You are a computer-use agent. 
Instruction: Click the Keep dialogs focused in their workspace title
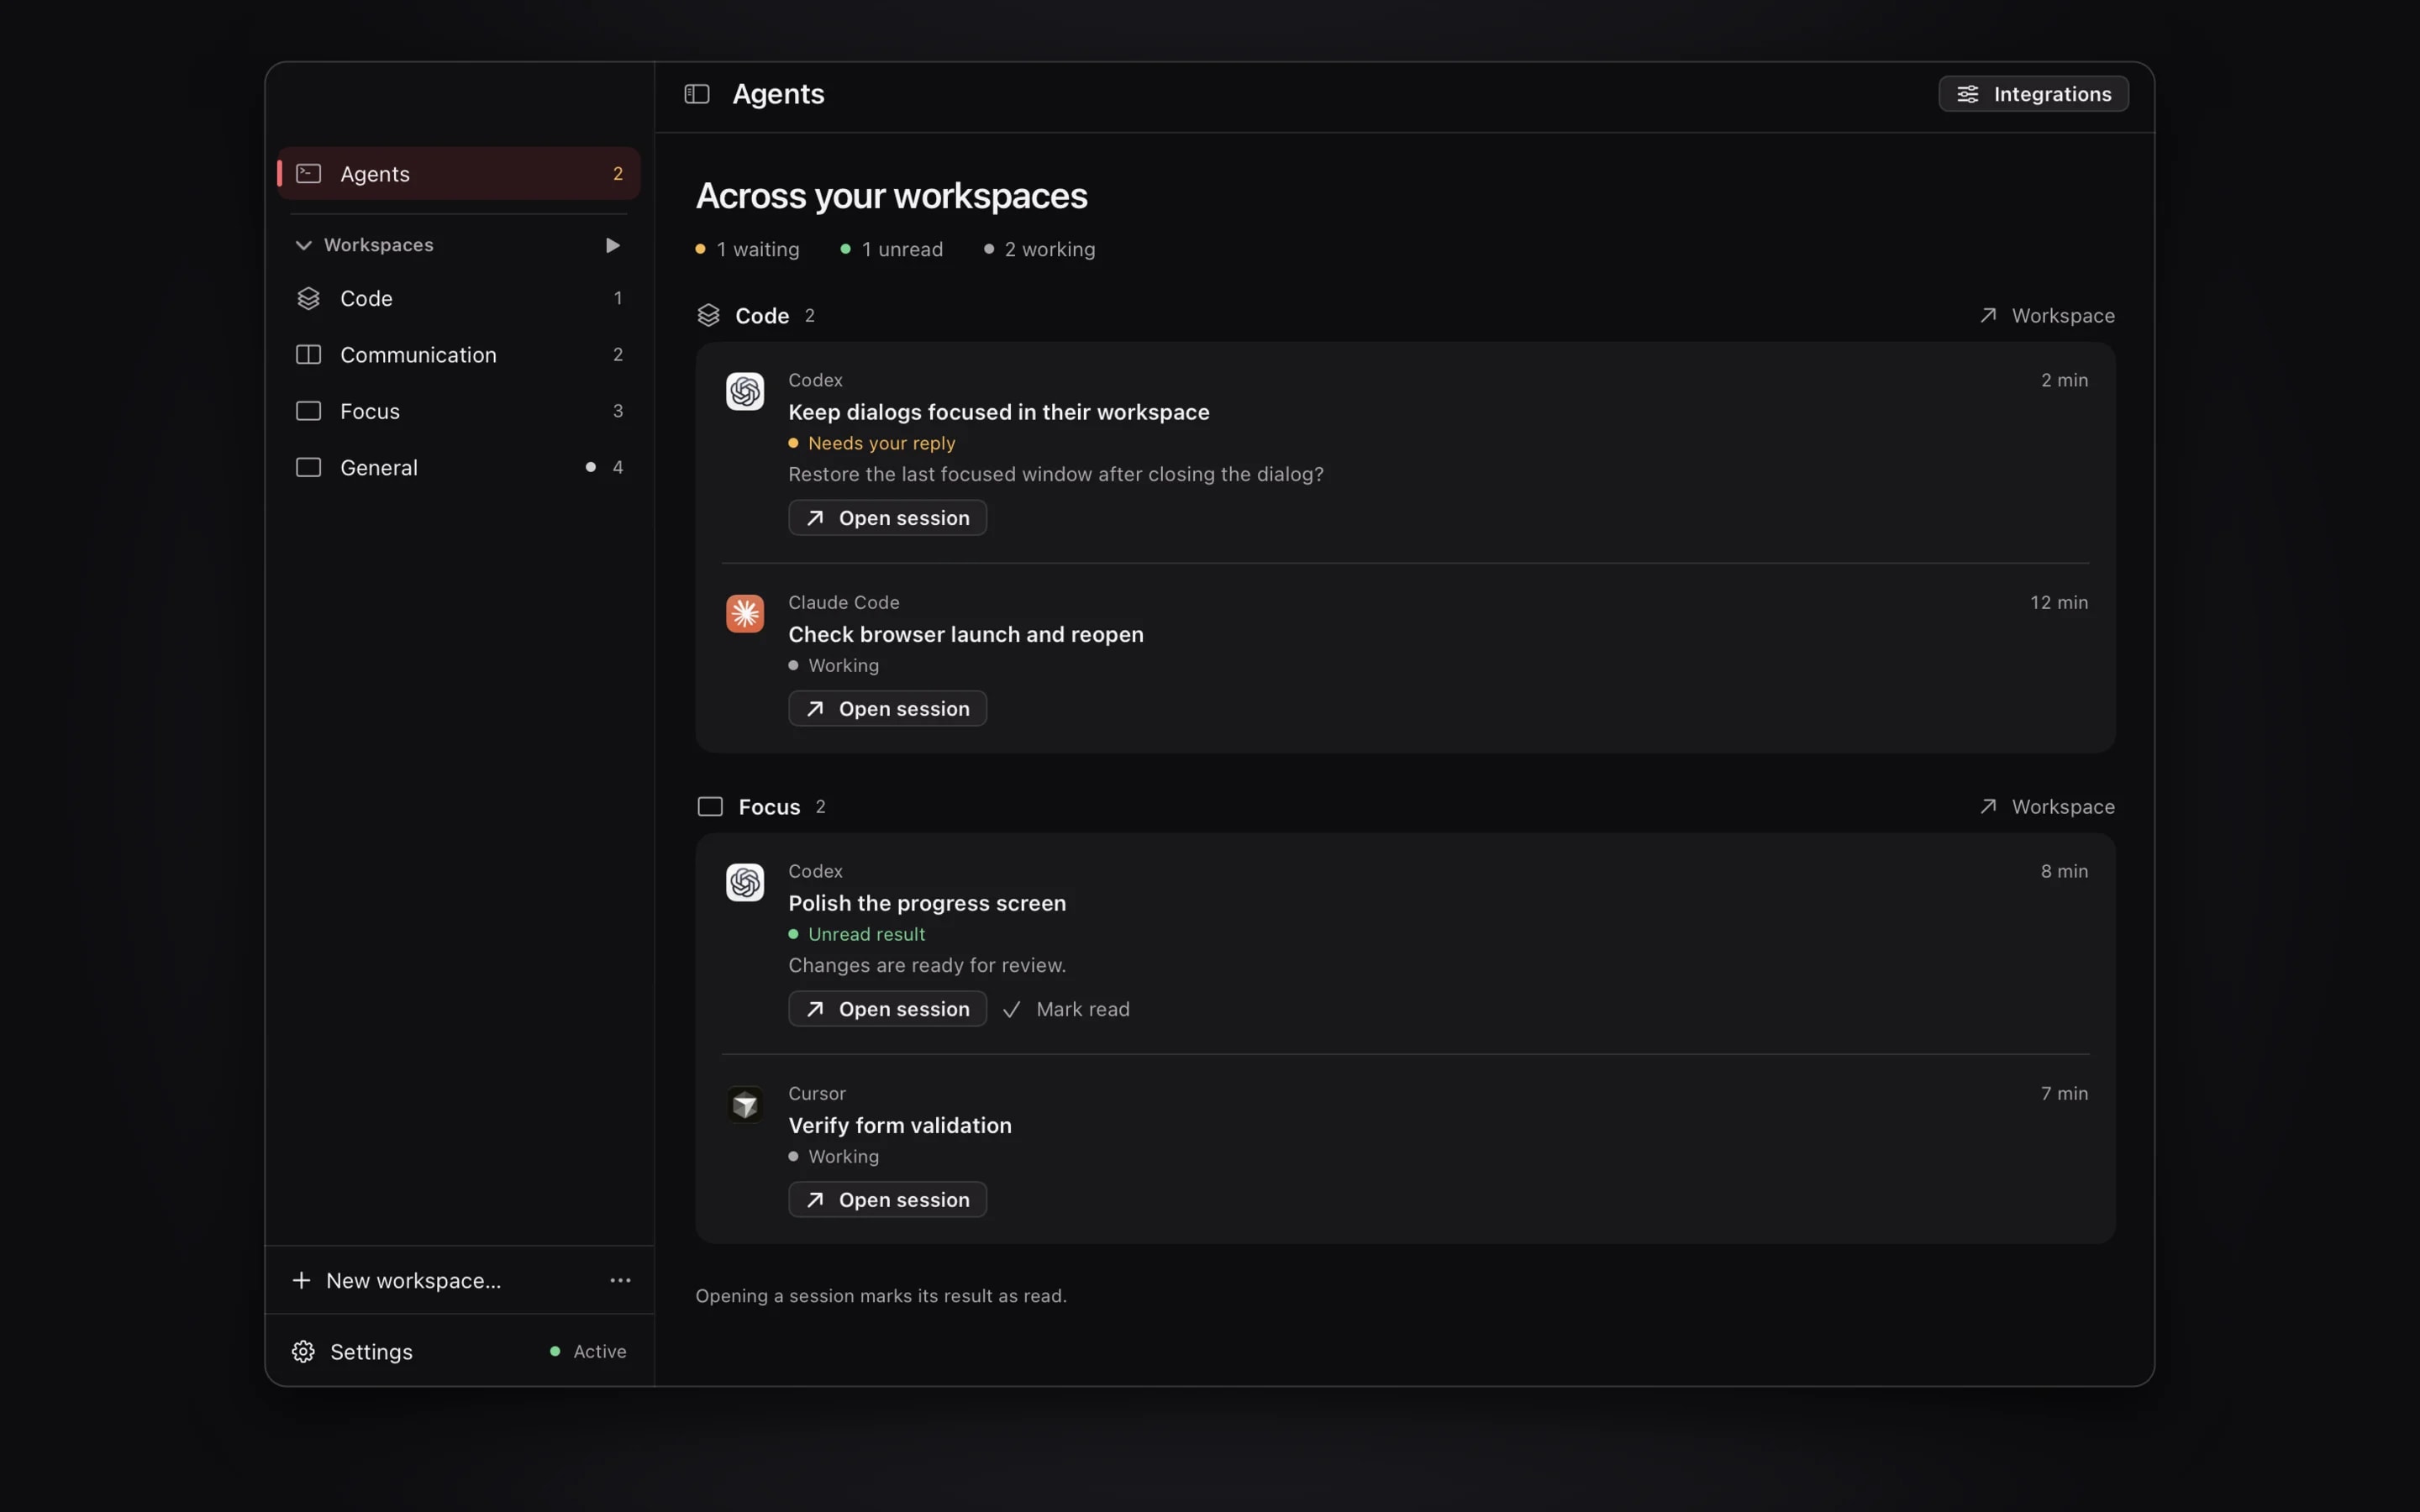pyautogui.click(x=999, y=412)
